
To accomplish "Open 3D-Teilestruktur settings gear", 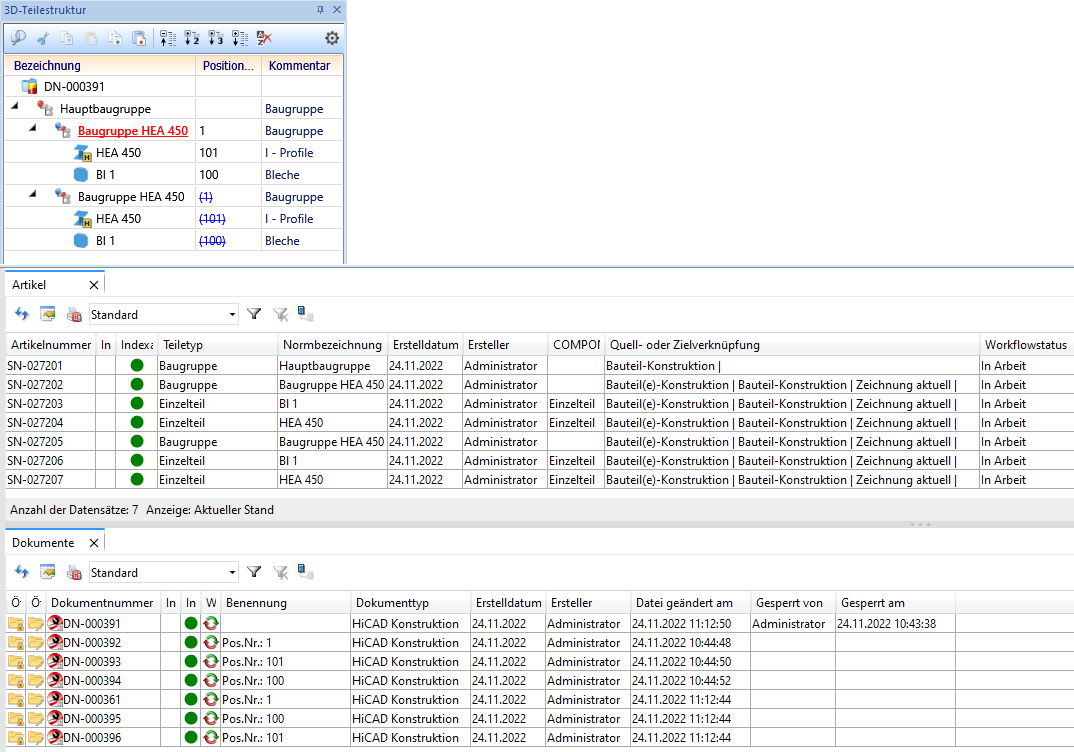I will [x=332, y=38].
